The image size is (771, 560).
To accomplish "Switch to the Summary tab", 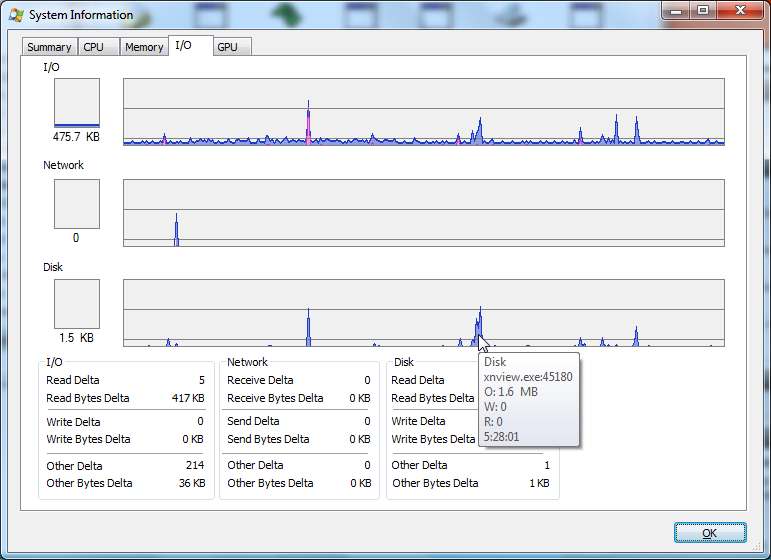I will tap(49, 47).
